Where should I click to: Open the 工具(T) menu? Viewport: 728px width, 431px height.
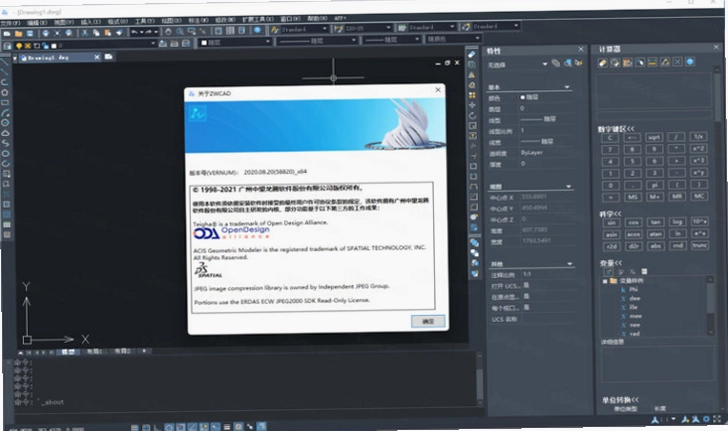coord(144,21)
